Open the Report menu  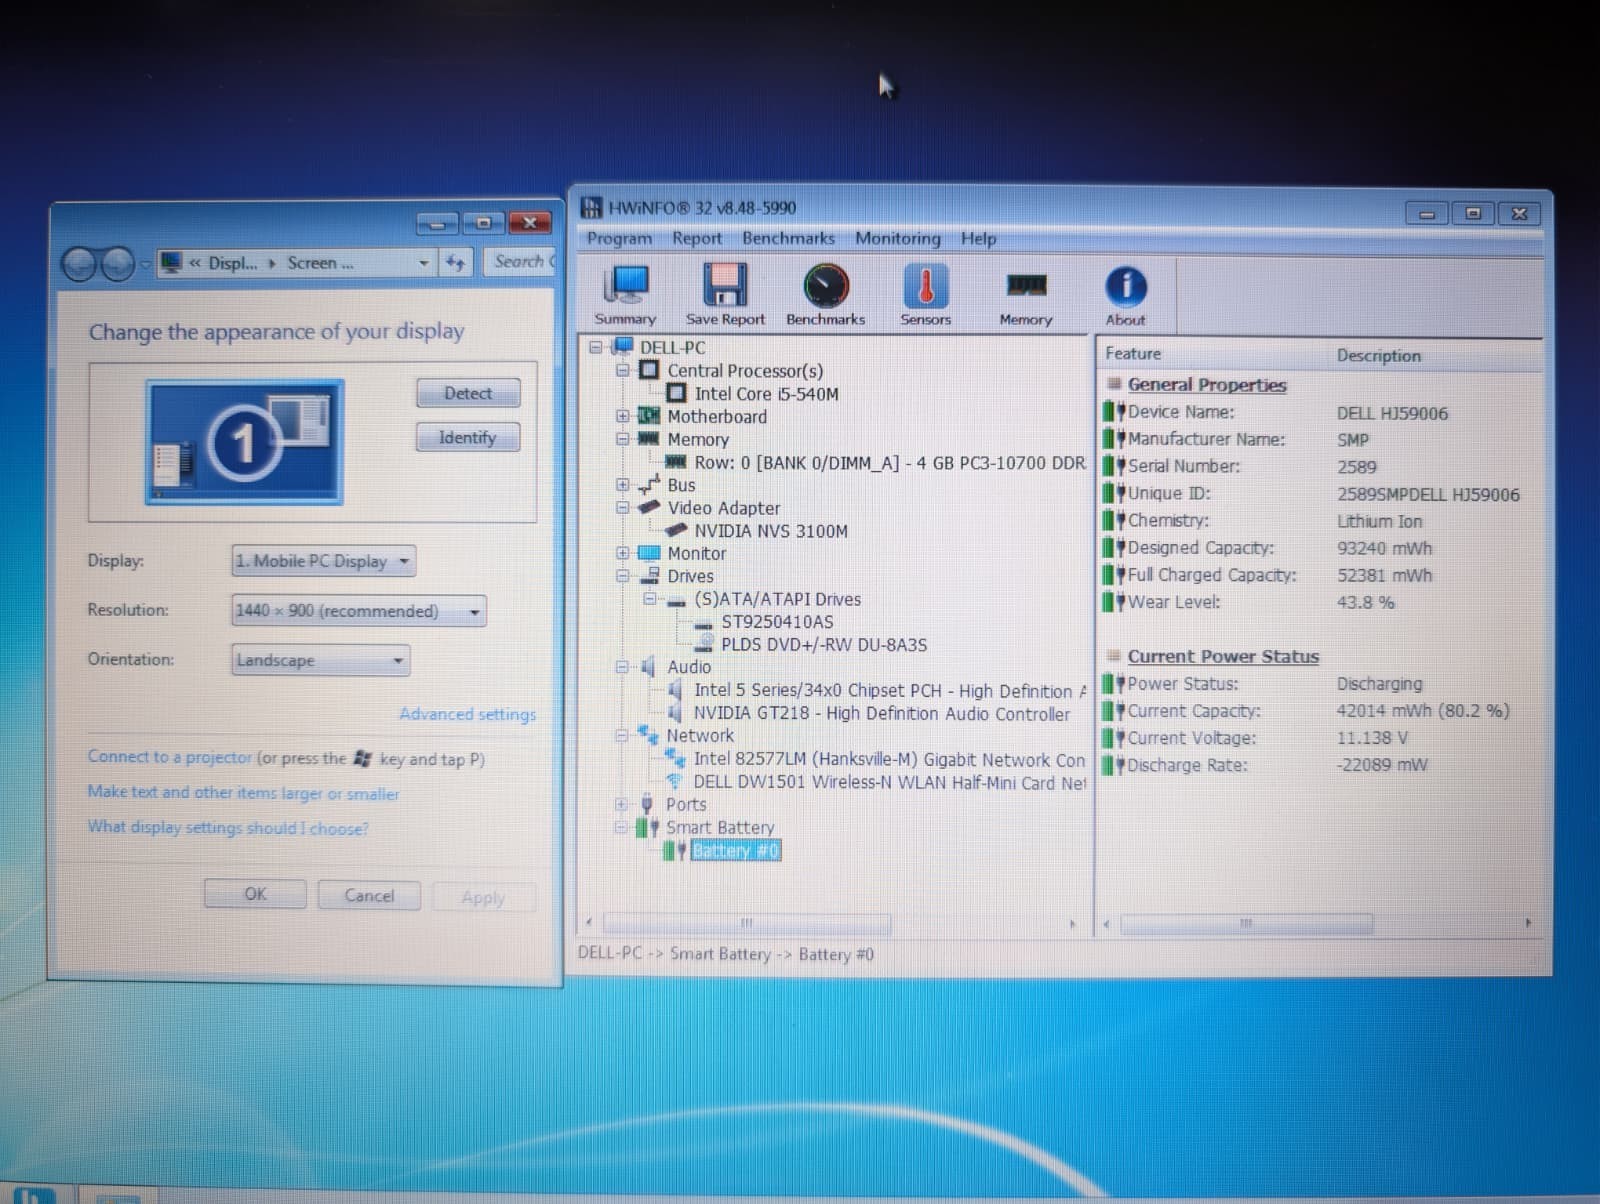click(697, 238)
